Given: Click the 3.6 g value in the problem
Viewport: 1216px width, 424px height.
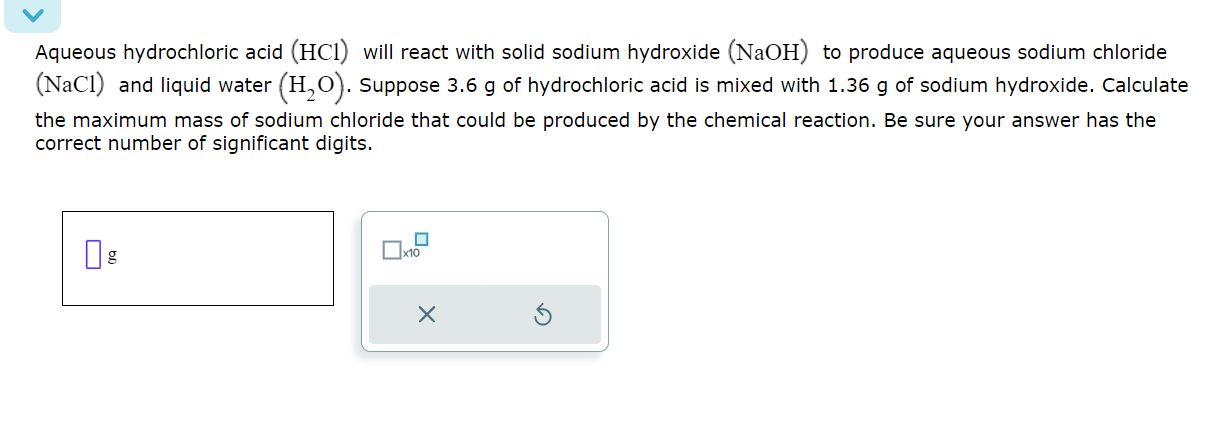Looking at the screenshot, I should coord(471,85).
